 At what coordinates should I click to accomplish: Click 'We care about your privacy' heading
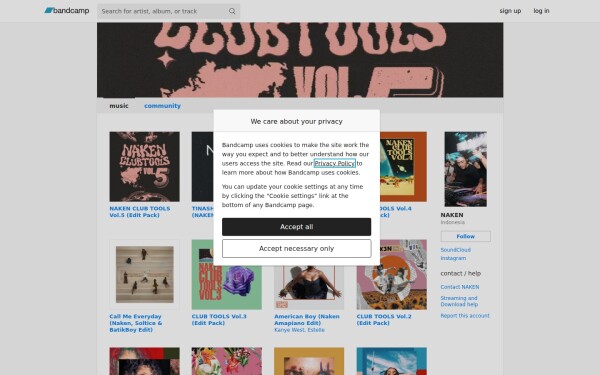coord(296,121)
